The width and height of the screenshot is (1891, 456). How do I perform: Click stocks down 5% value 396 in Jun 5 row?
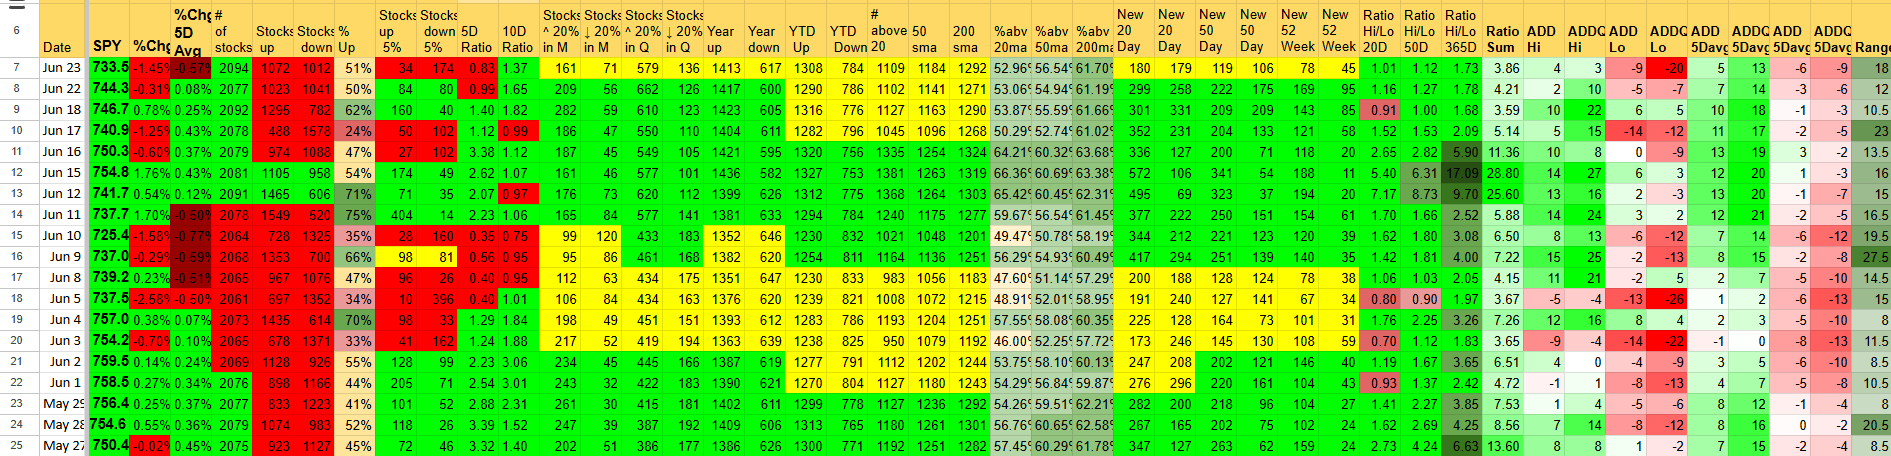tap(438, 299)
